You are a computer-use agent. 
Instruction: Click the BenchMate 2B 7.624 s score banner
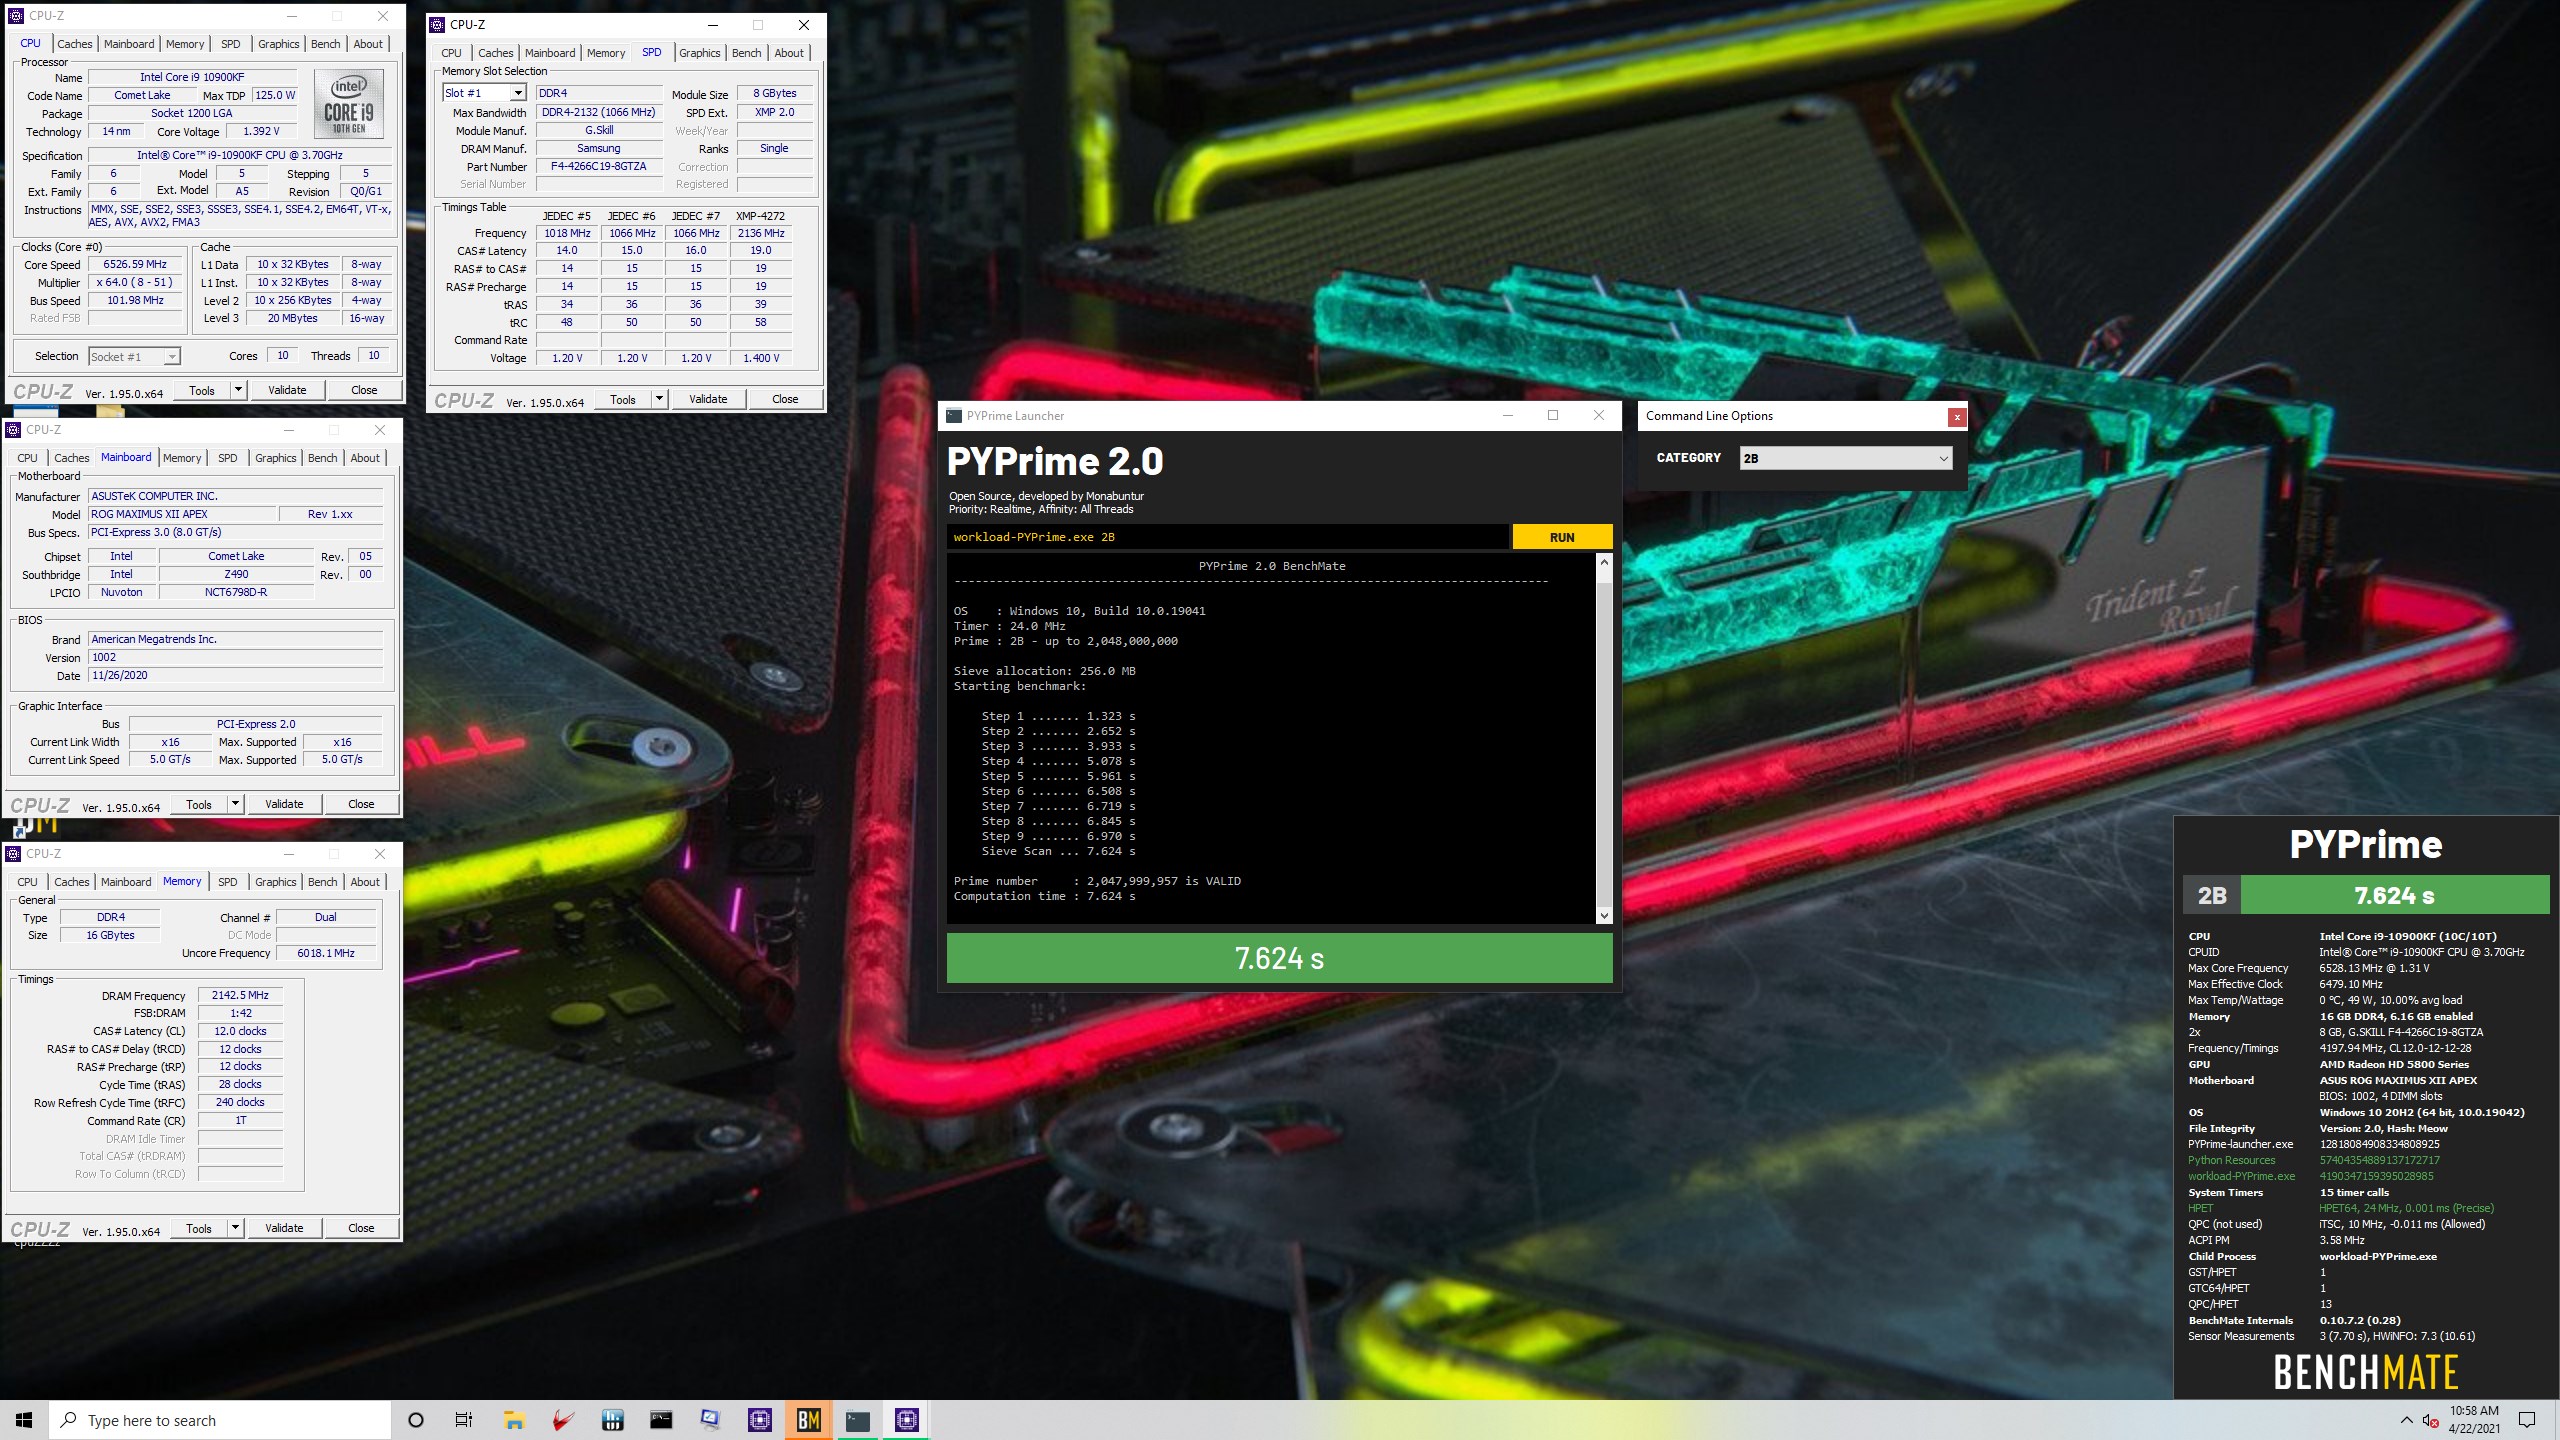tap(2366, 895)
